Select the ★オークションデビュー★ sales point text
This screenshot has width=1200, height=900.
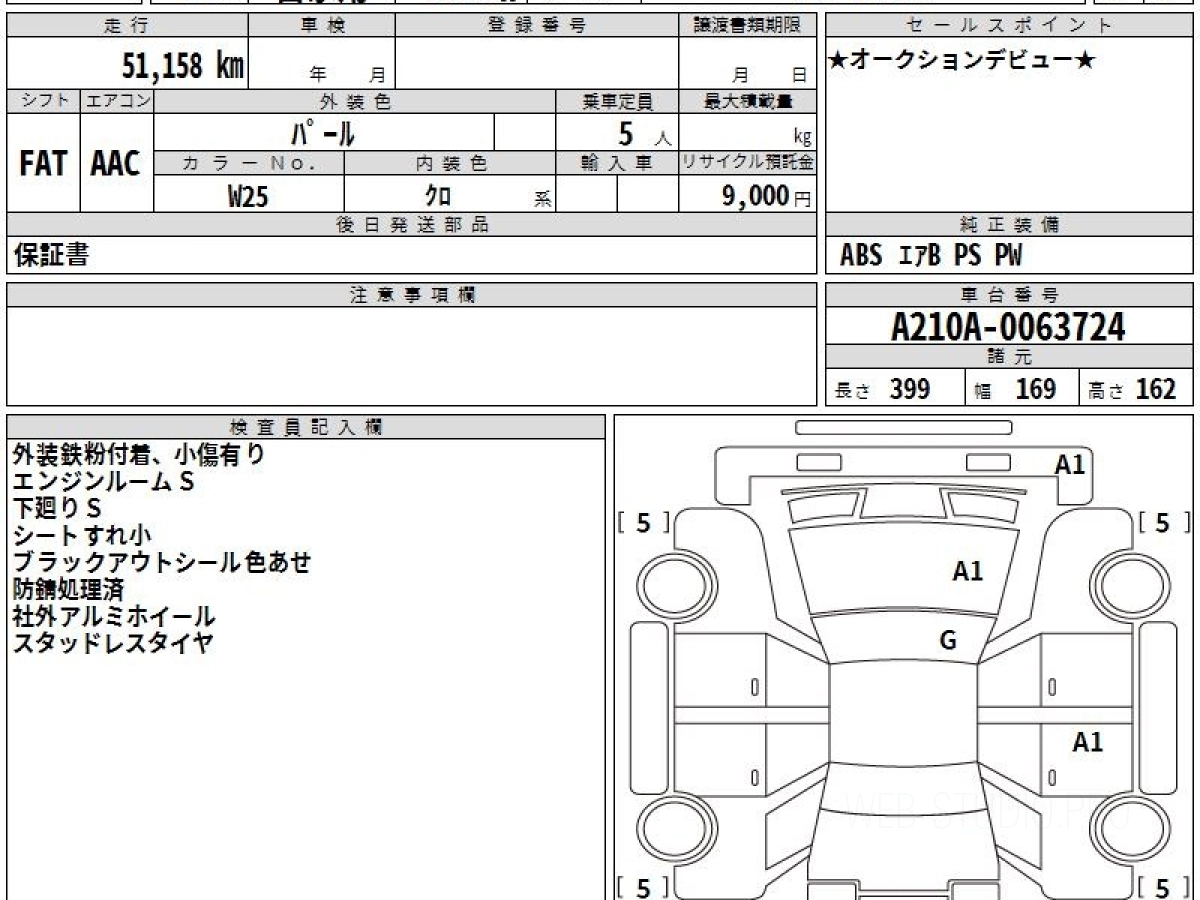tap(962, 61)
